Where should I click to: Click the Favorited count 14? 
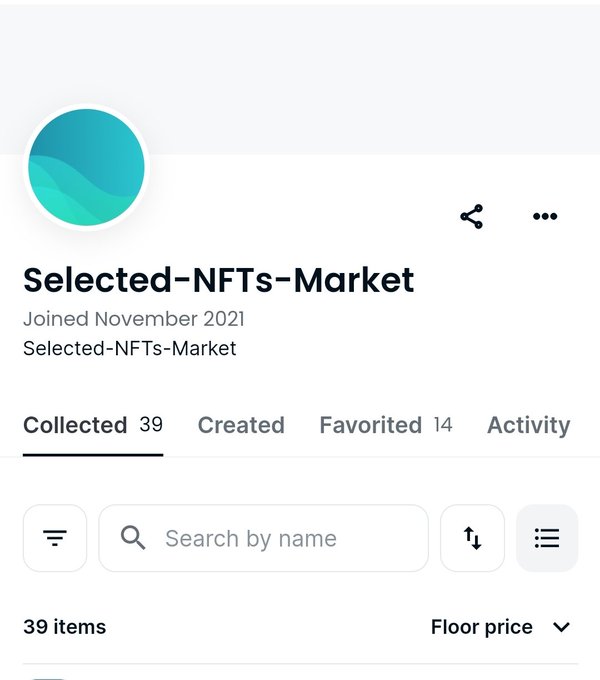point(443,425)
